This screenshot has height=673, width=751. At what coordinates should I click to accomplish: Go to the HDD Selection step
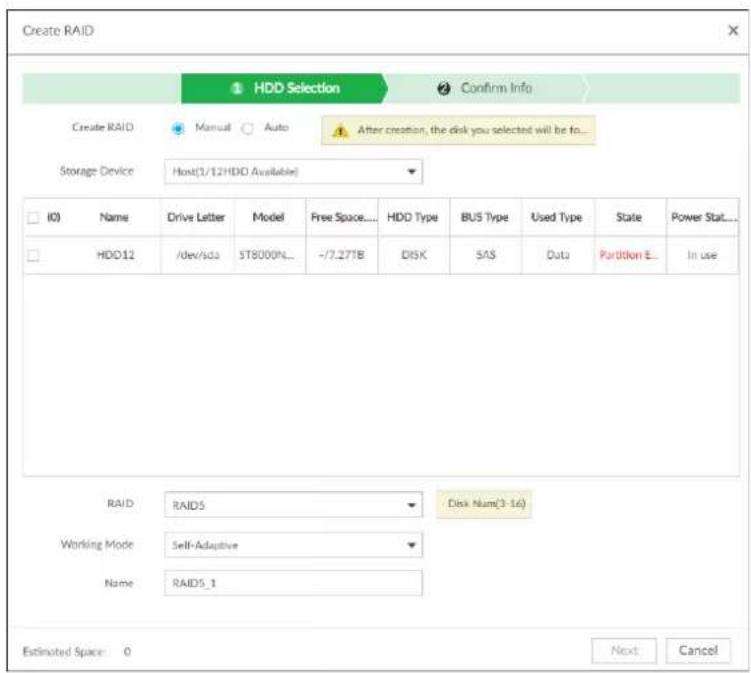pyautogui.click(x=284, y=88)
